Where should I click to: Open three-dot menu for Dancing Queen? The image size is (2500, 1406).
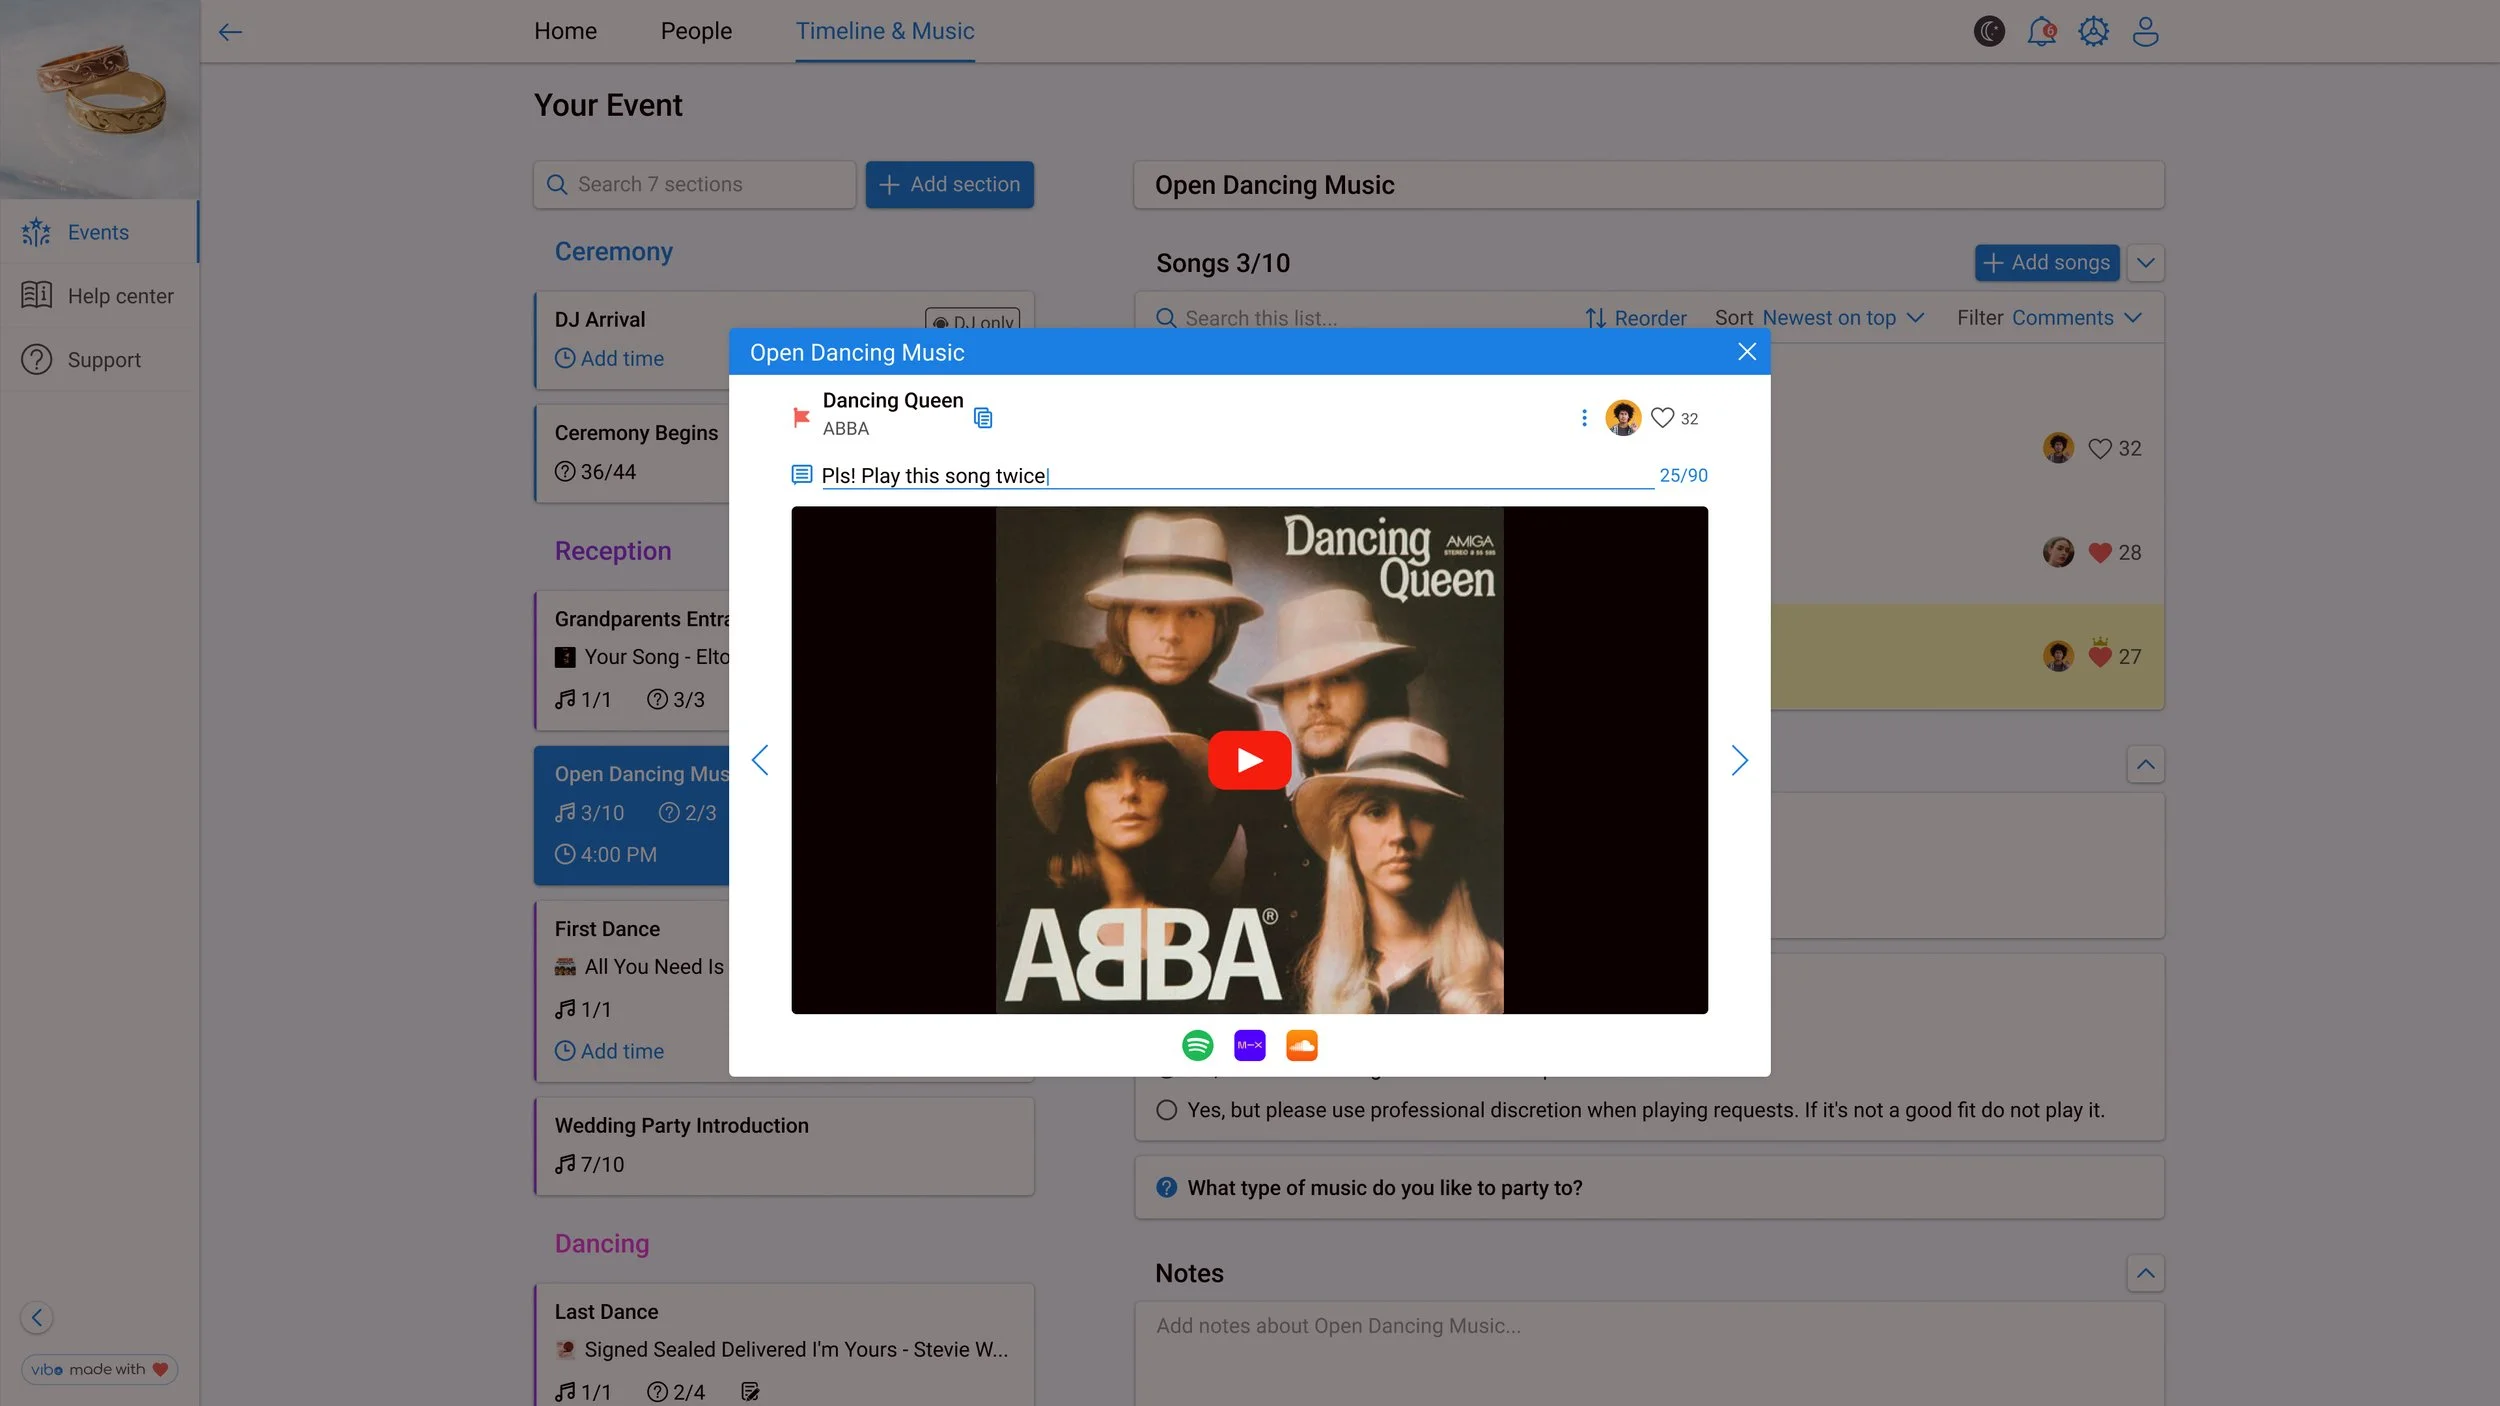1584,418
